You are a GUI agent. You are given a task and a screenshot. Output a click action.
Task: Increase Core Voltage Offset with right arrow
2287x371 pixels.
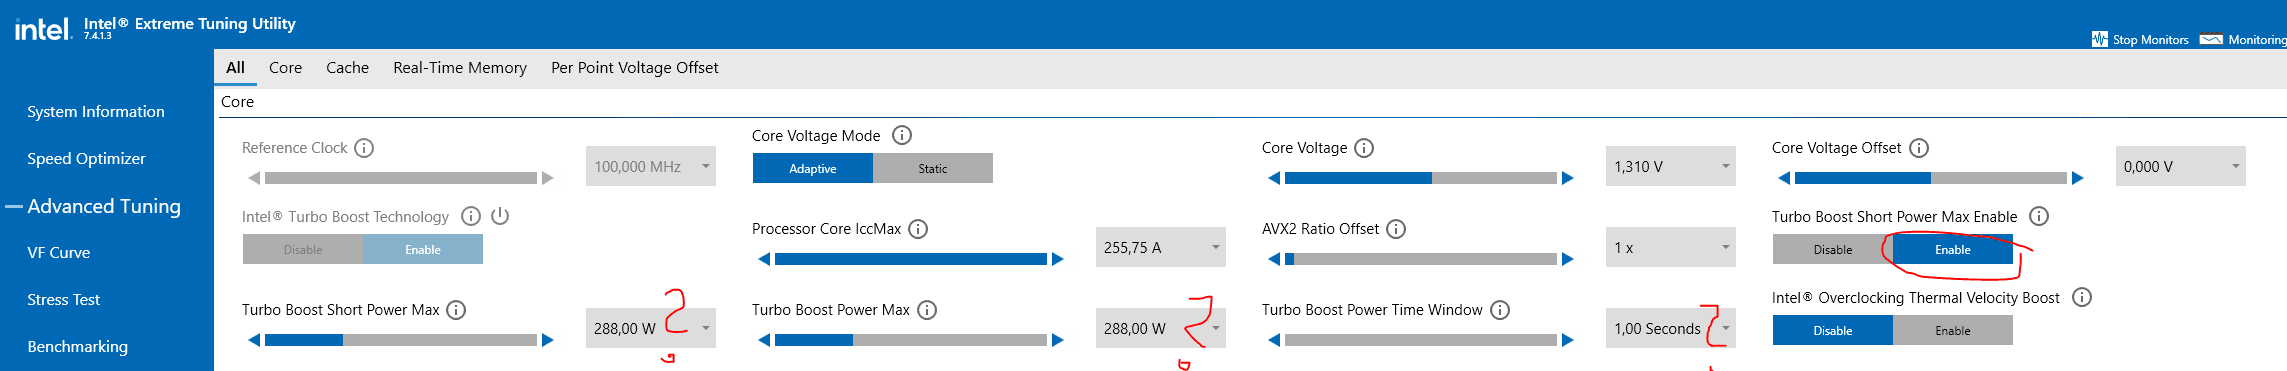coord(2078,178)
